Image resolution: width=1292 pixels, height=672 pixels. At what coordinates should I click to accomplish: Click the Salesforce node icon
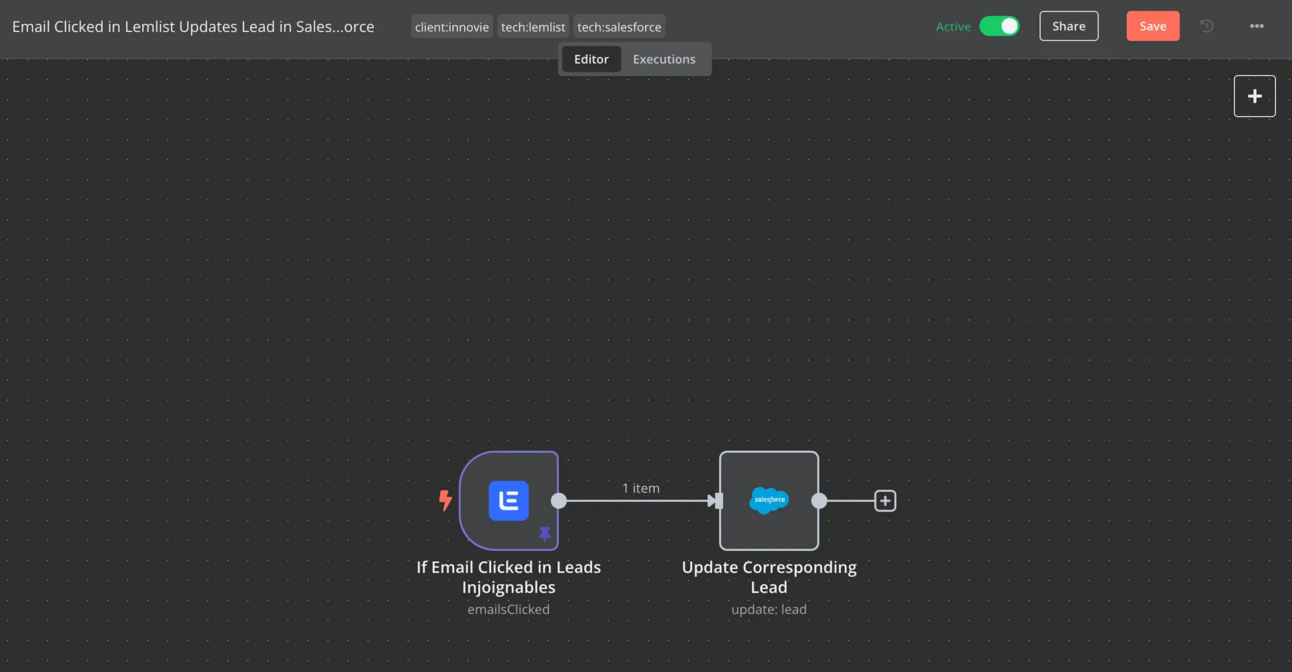[768, 501]
